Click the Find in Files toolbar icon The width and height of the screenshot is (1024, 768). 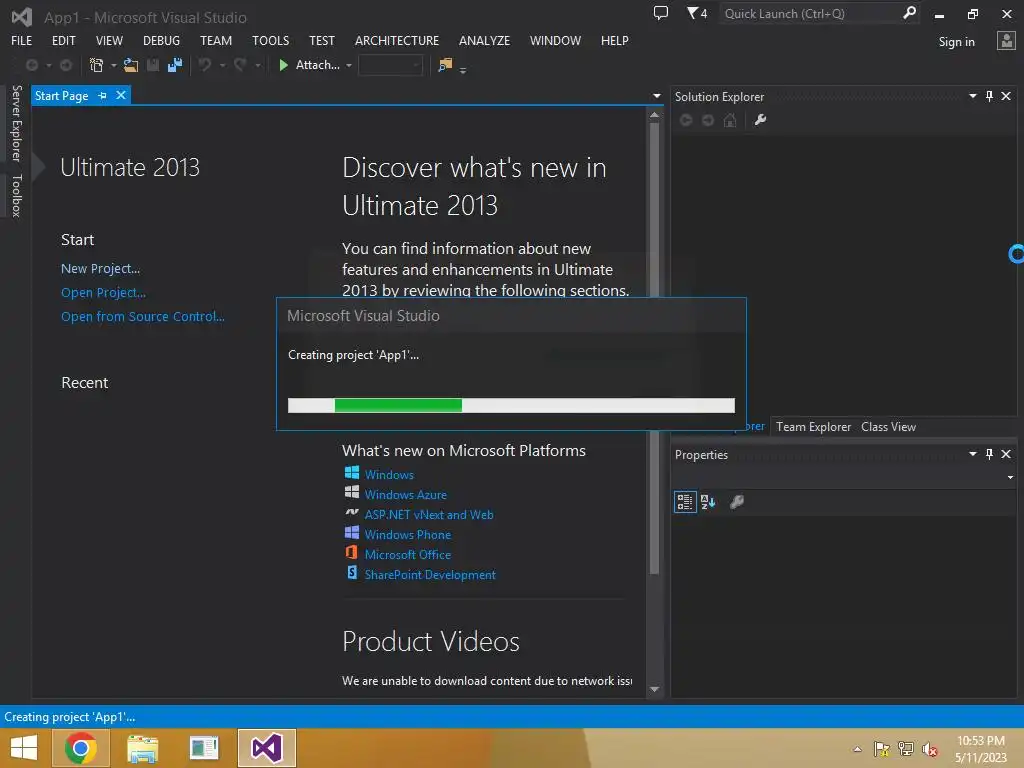point(445,65)
